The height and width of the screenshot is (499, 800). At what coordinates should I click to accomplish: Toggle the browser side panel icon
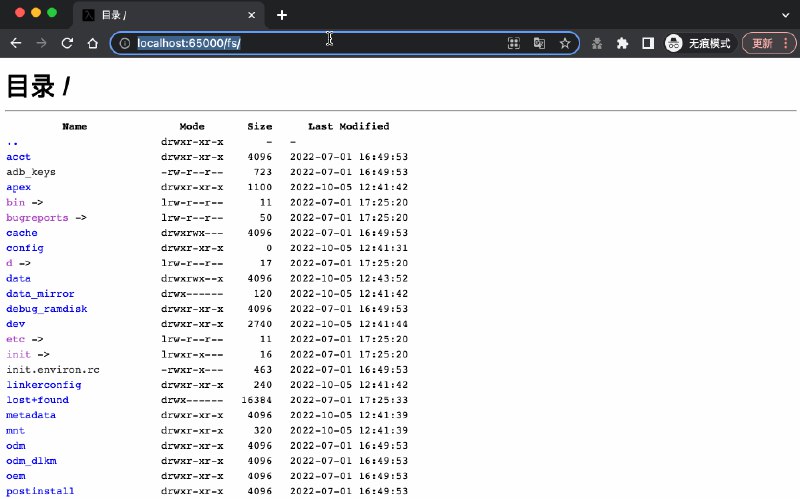[x=648, y=43]
